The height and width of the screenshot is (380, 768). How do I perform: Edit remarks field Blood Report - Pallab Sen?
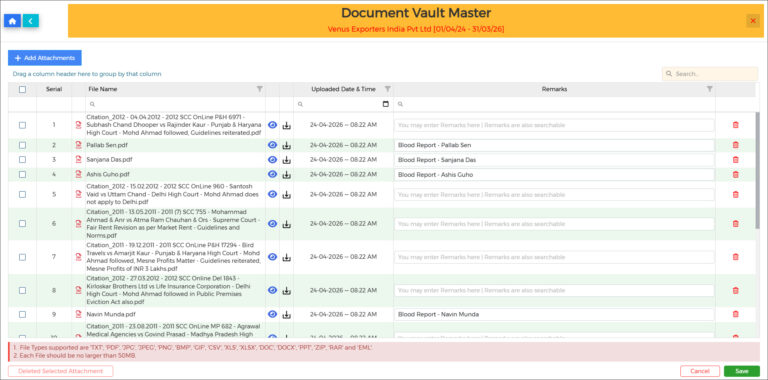pos(554,145)
